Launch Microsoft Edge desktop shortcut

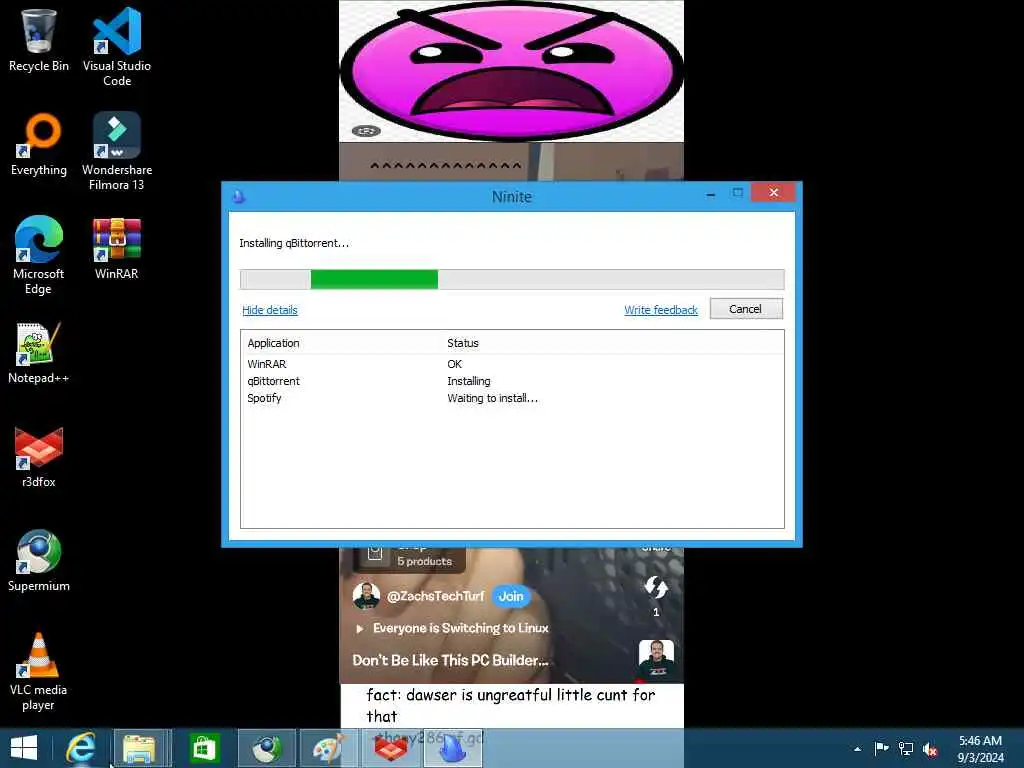tap(39, 255)
